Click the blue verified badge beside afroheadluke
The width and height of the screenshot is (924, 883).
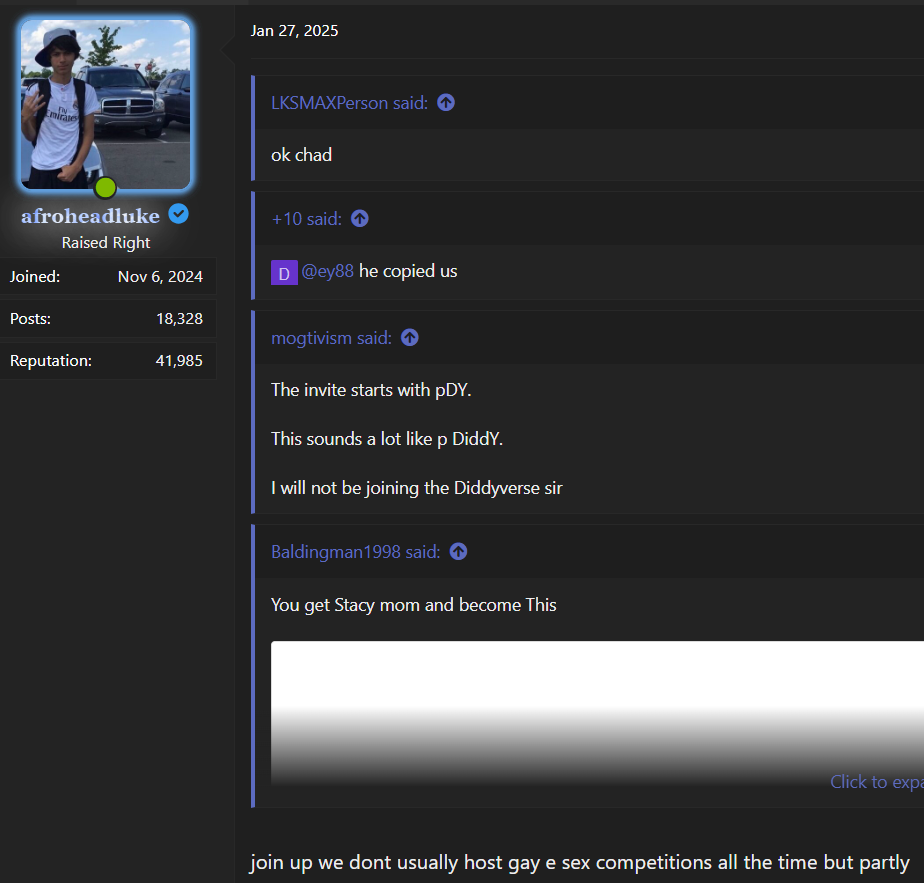[x=179, y=214]
